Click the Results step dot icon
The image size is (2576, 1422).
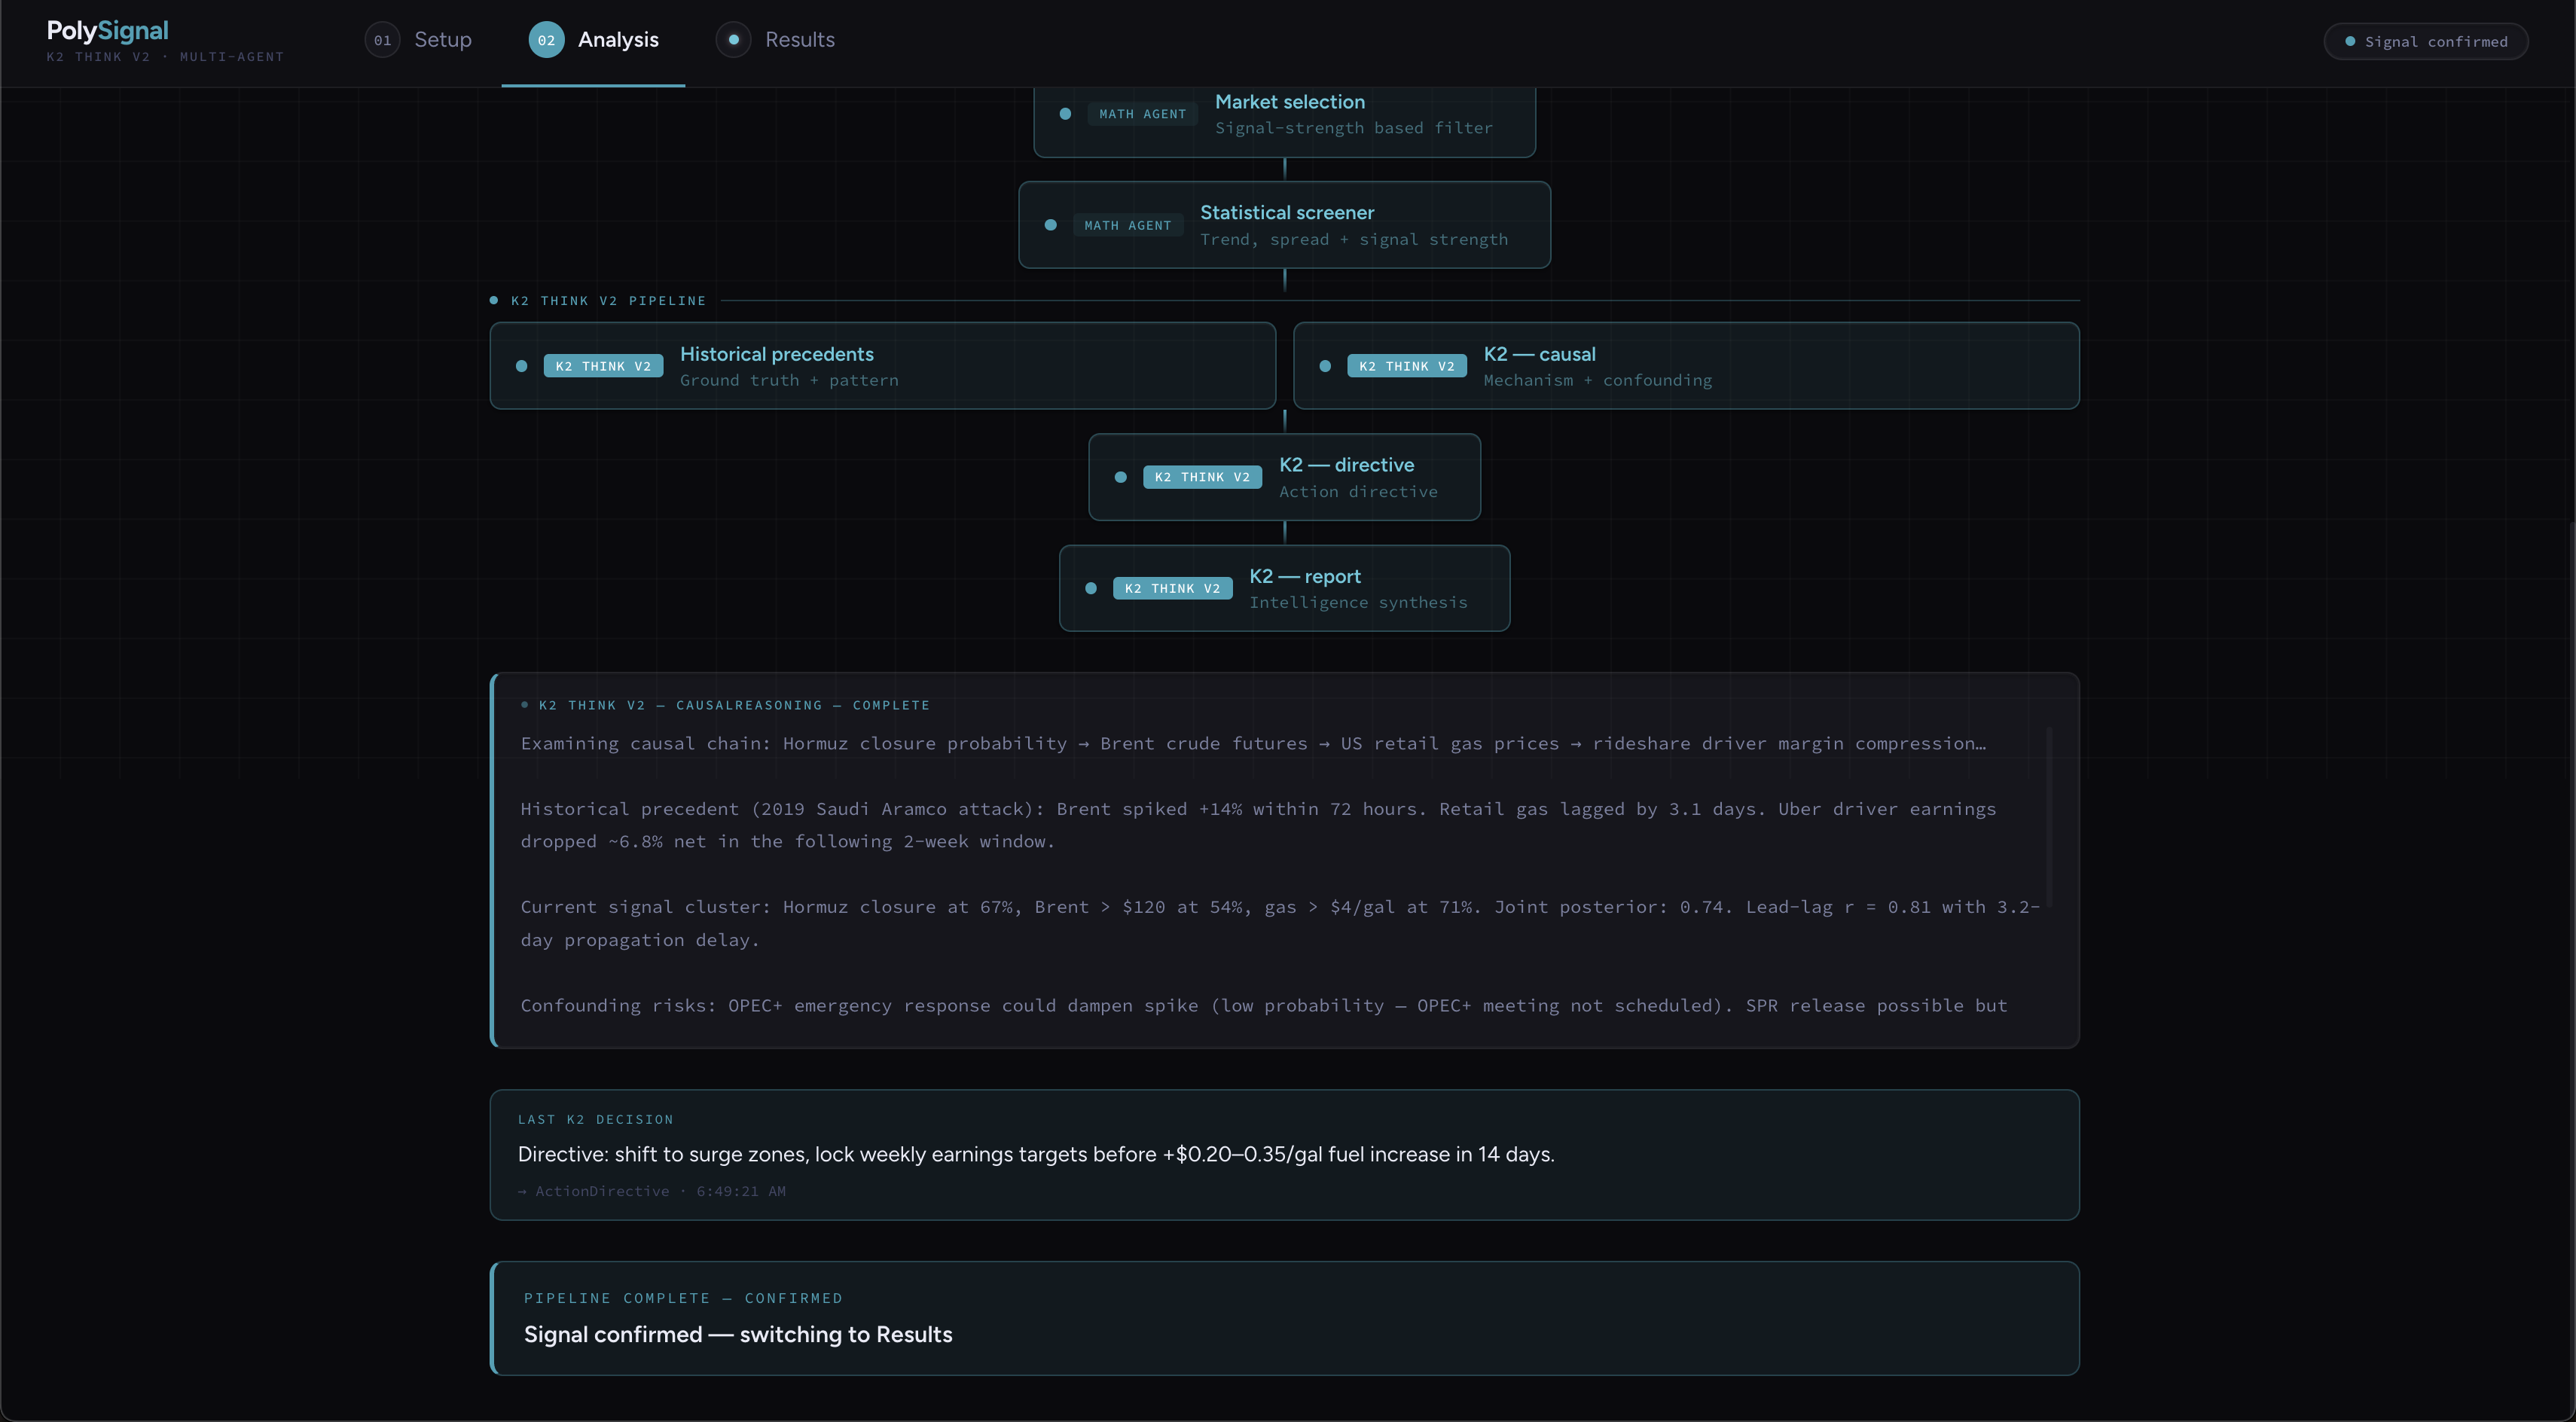tap(733, 40)
